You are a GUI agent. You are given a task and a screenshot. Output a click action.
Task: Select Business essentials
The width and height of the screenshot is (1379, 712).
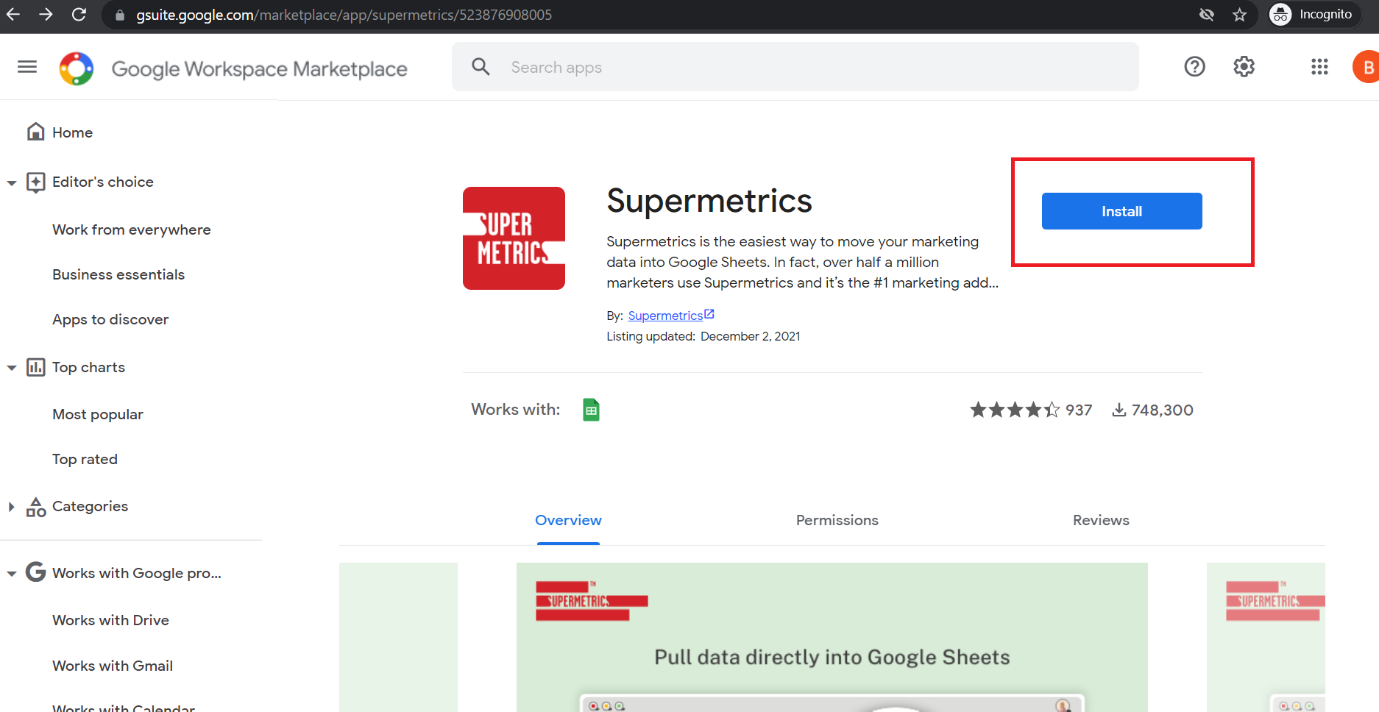[118, 274]
